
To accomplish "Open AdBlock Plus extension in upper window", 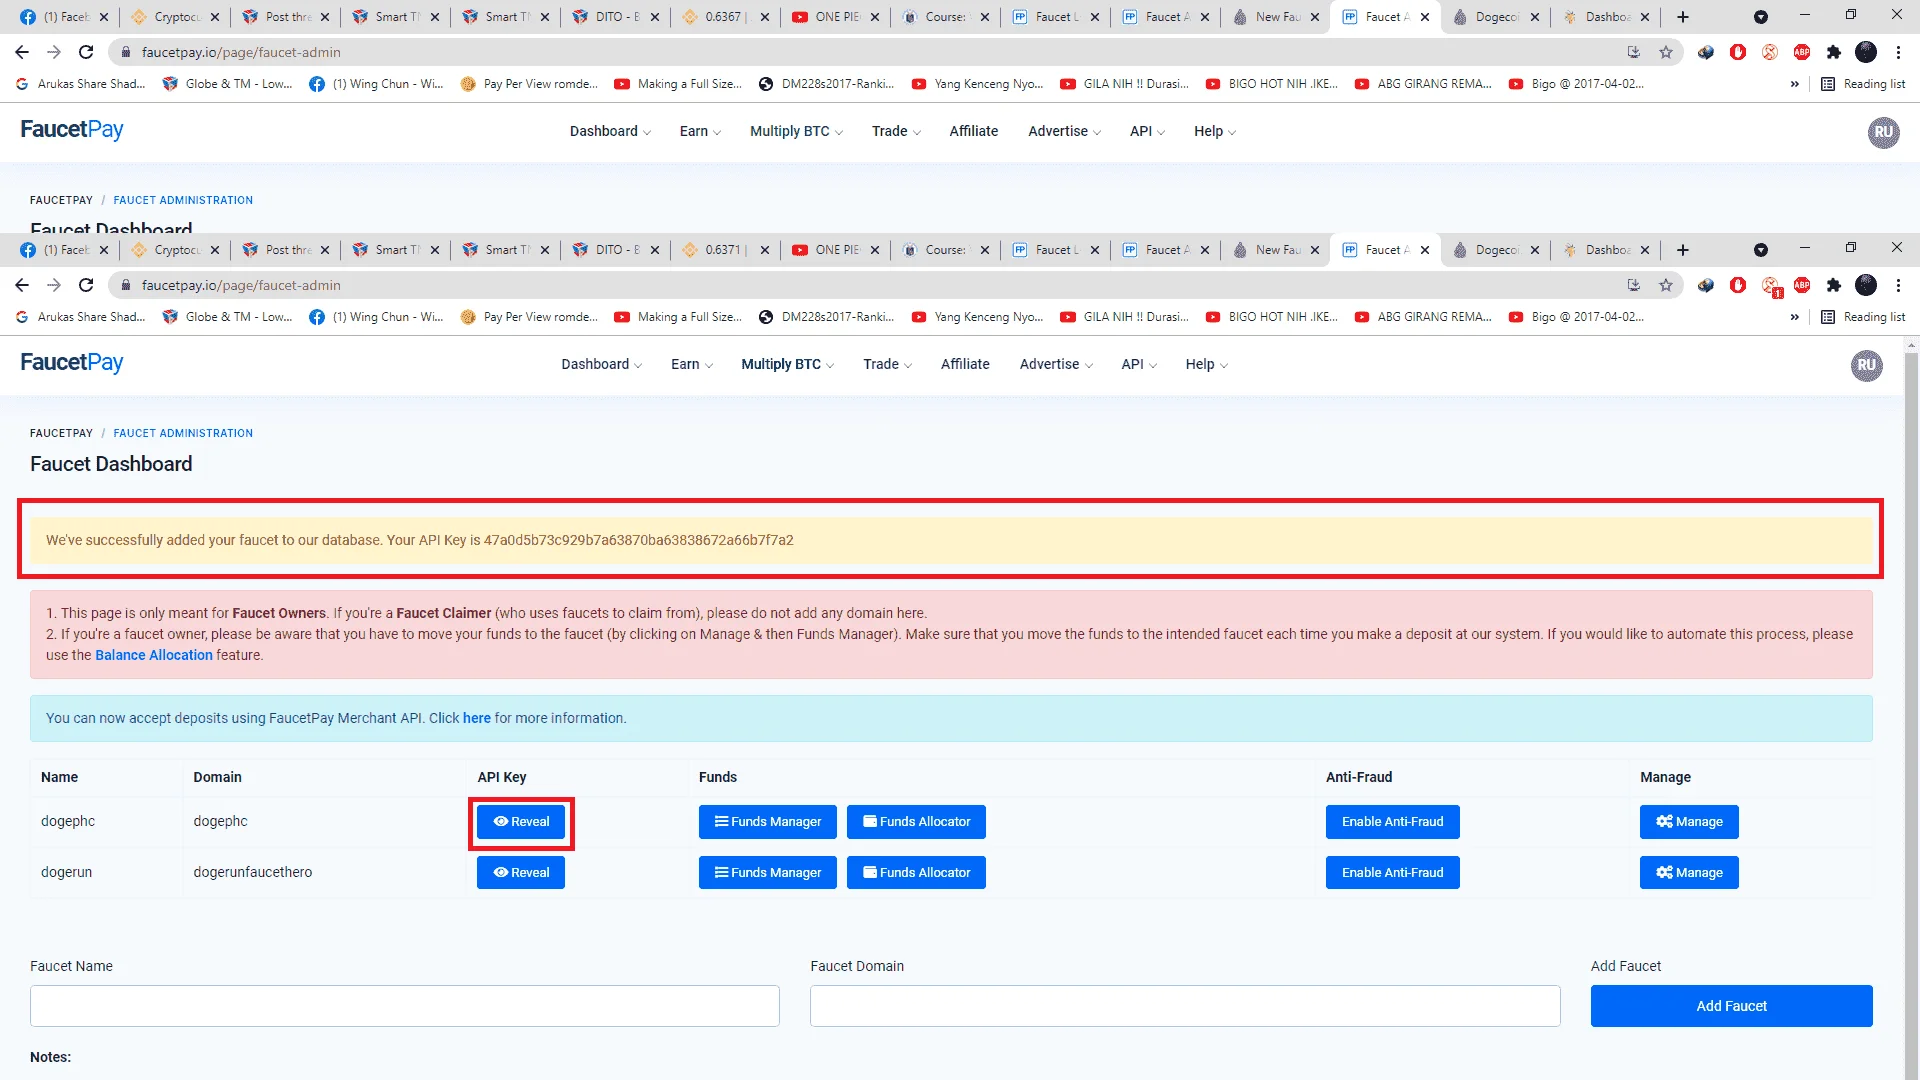I will 1802,52.
